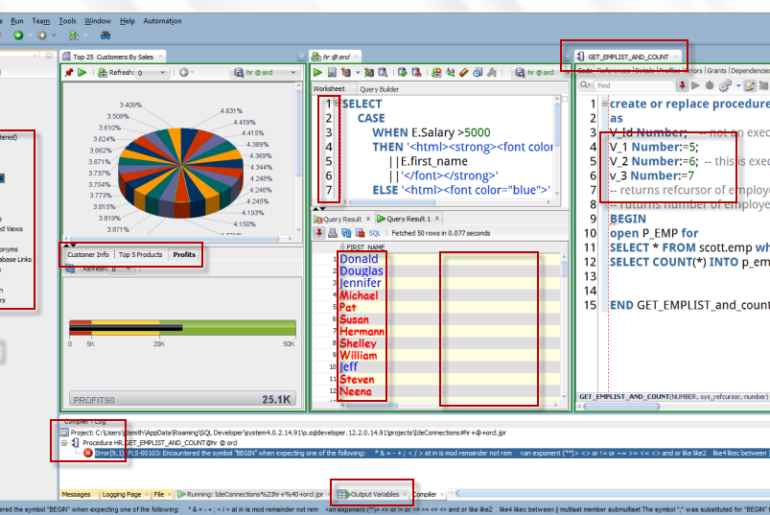Image resolution: width=770 pixels, height=515 pixels.
Task: Open the dropdown arrow next to SQL Worksheet icon
Action: tap(85, 35)
